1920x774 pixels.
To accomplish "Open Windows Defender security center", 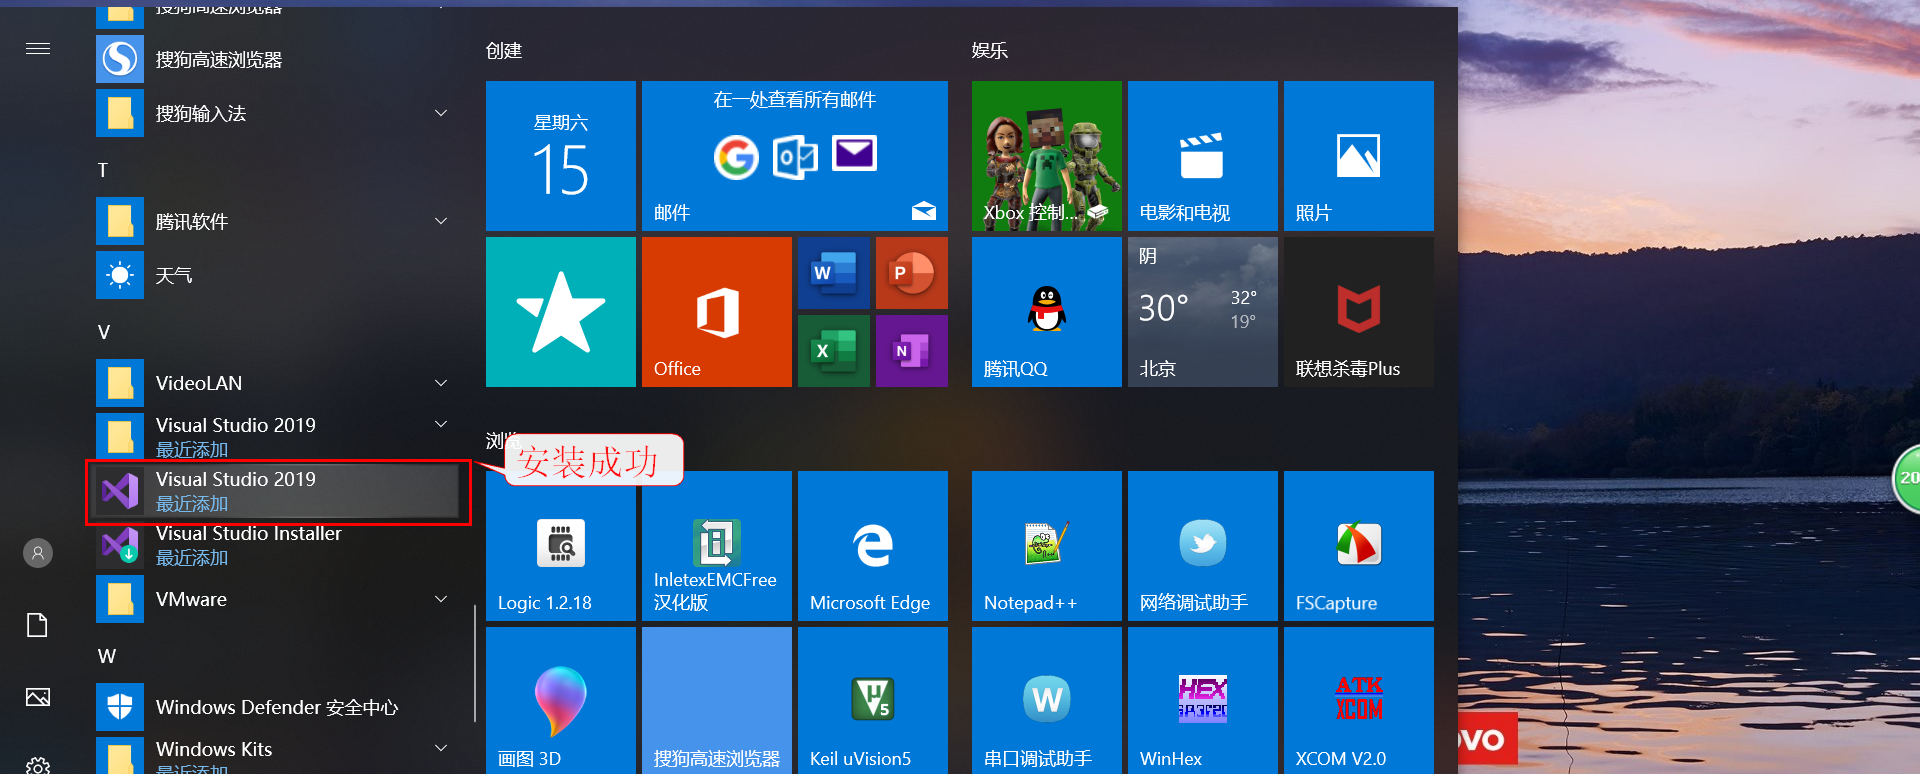I will pos(276,707).
